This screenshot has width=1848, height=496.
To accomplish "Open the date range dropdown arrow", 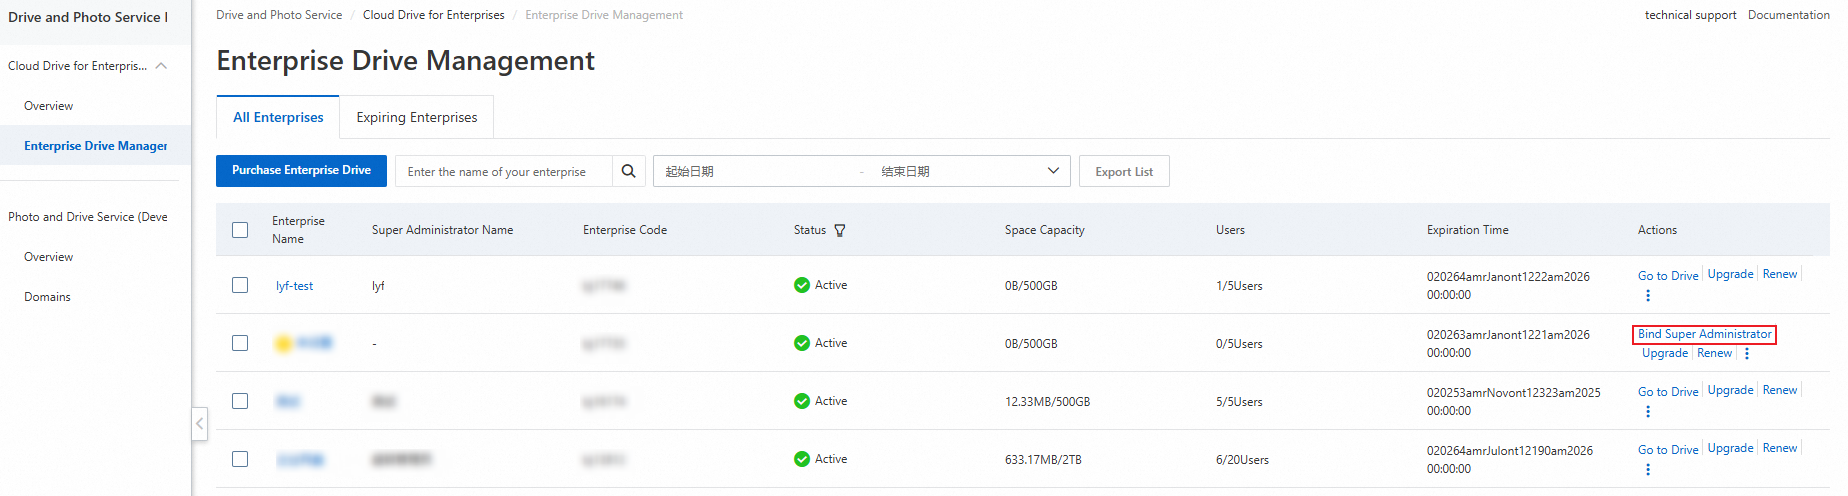I will pyautogui.click(x=1053, y=171).
